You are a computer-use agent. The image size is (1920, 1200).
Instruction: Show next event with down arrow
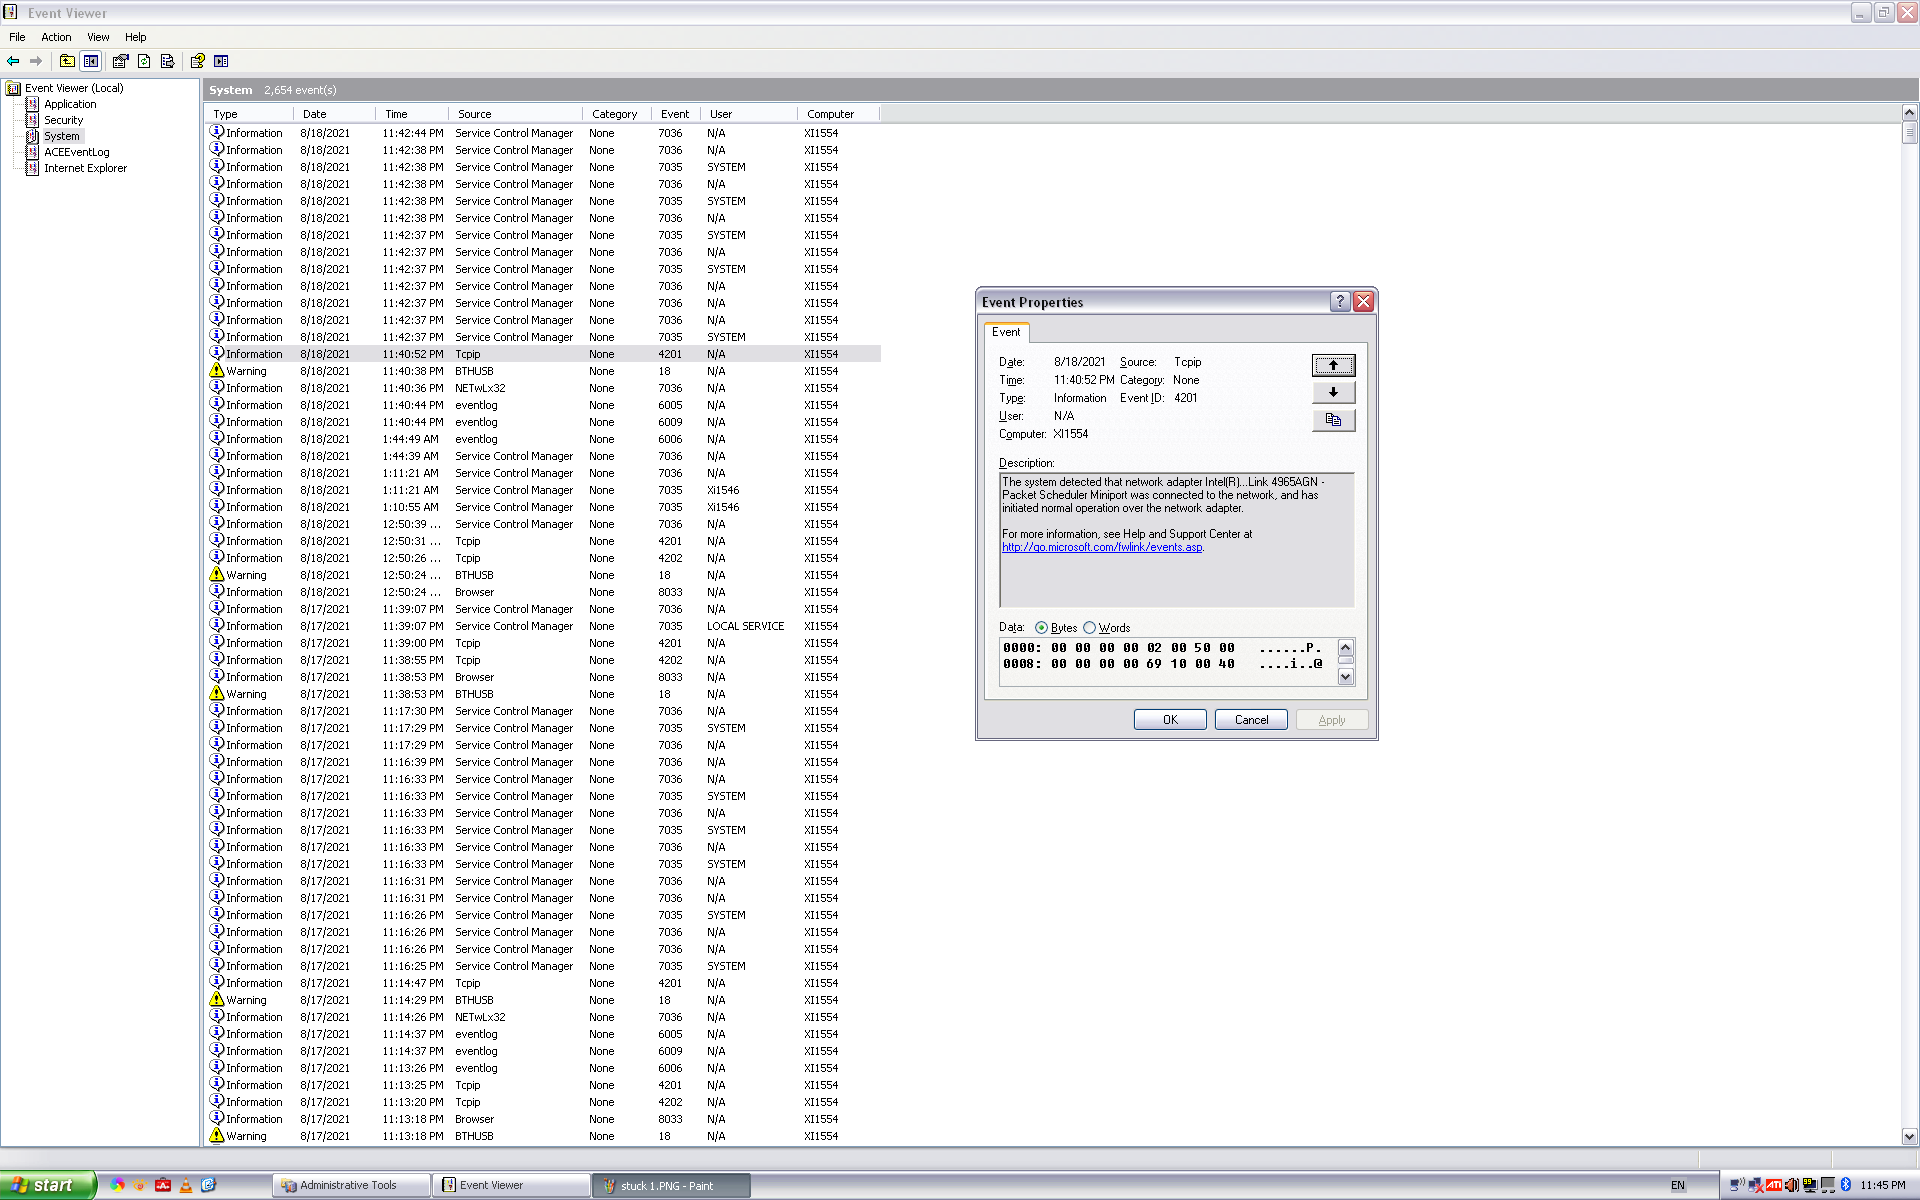click(x=1333, y=392)
